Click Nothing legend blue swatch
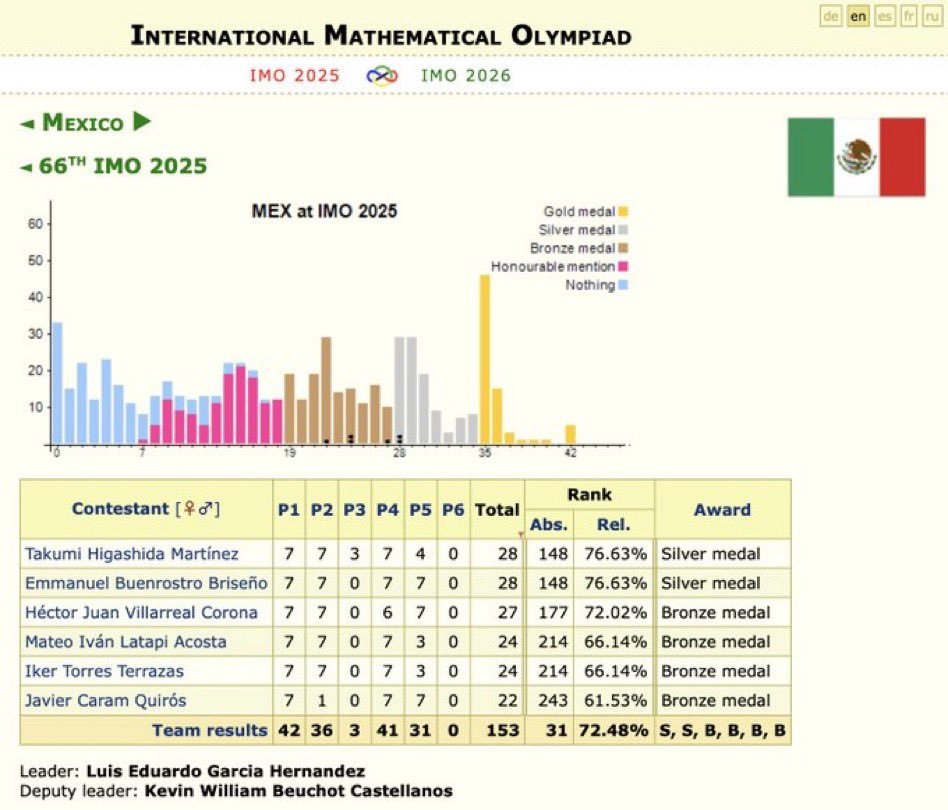Image resolution: width=948 pixels, height=810 pixels. click(x=623, y=285)
